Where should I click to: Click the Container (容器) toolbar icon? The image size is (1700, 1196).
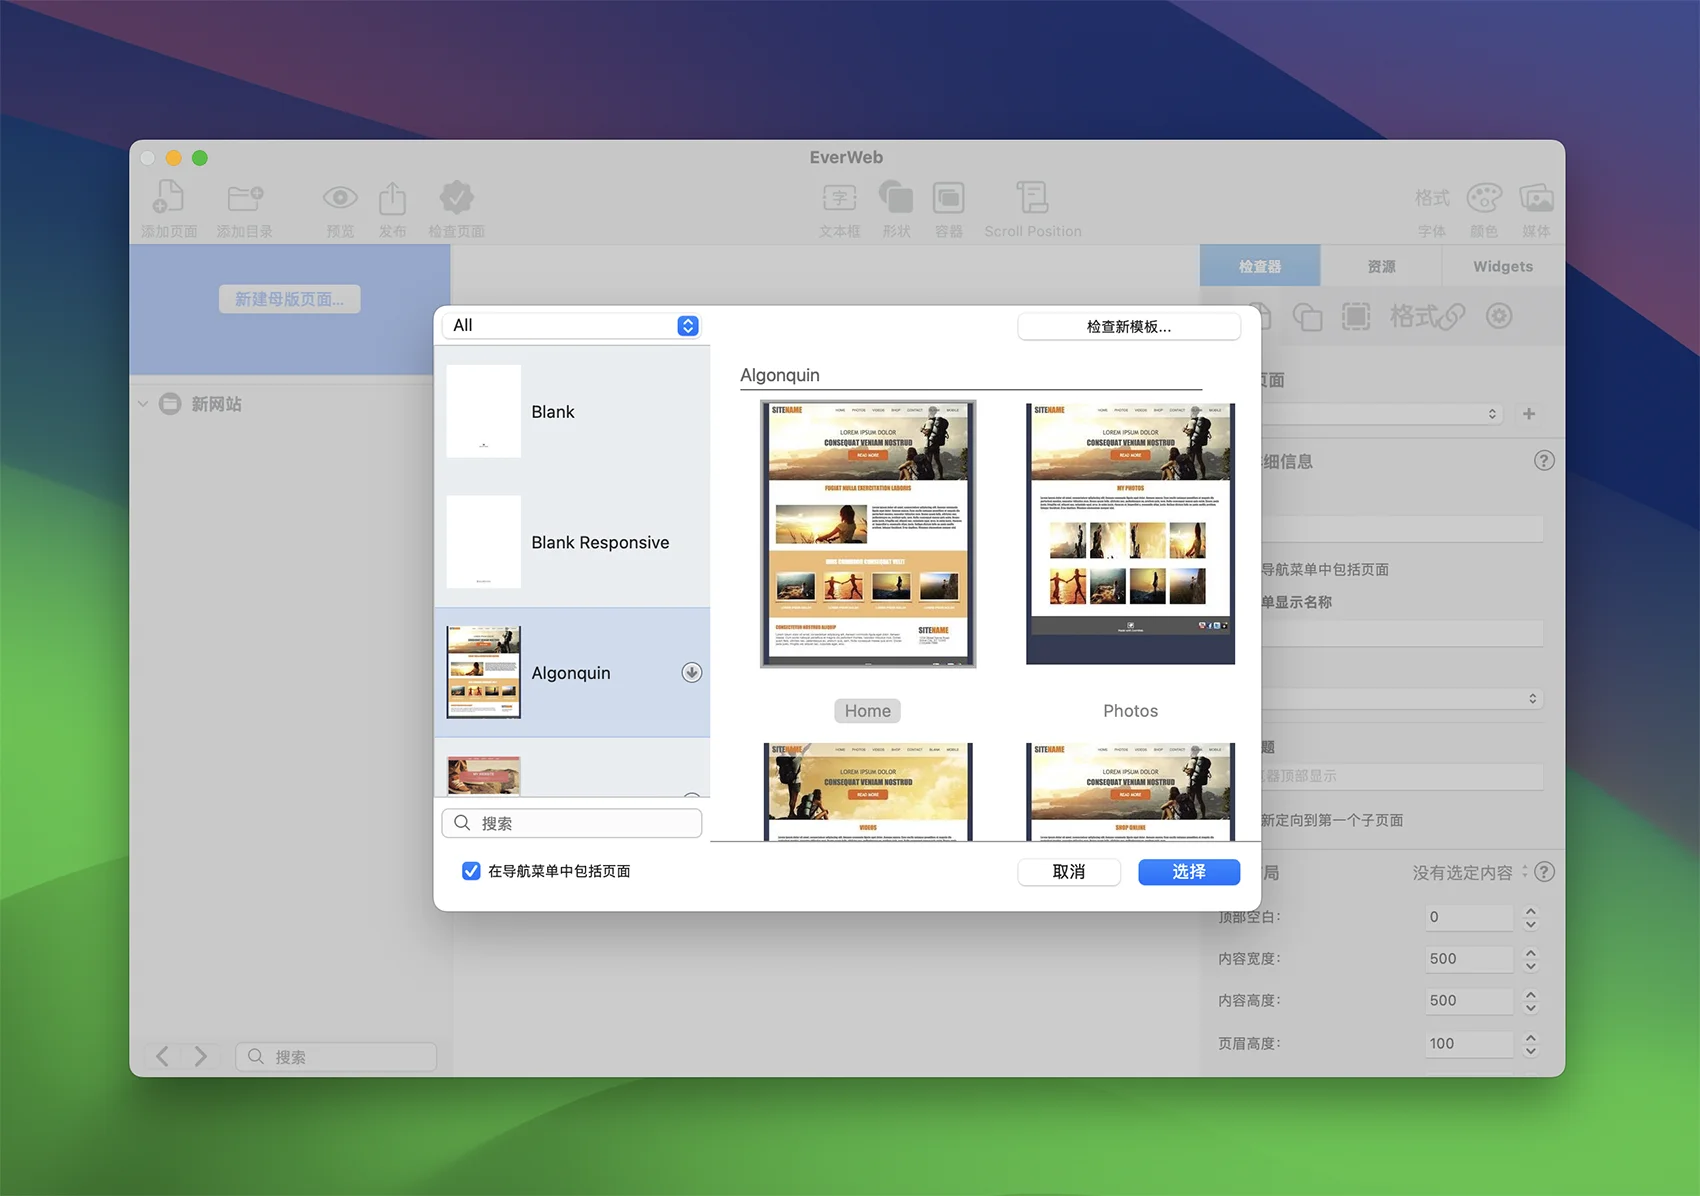(x=948, y=198)
